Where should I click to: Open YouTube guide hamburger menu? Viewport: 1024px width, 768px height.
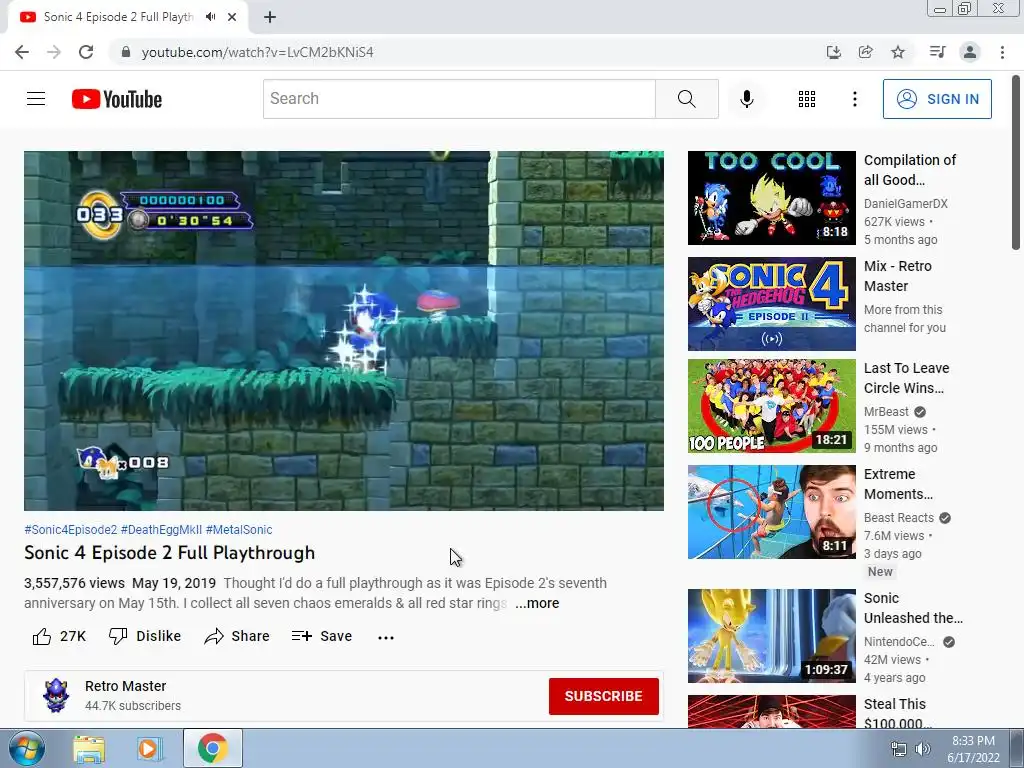click(x=36, y=99)
